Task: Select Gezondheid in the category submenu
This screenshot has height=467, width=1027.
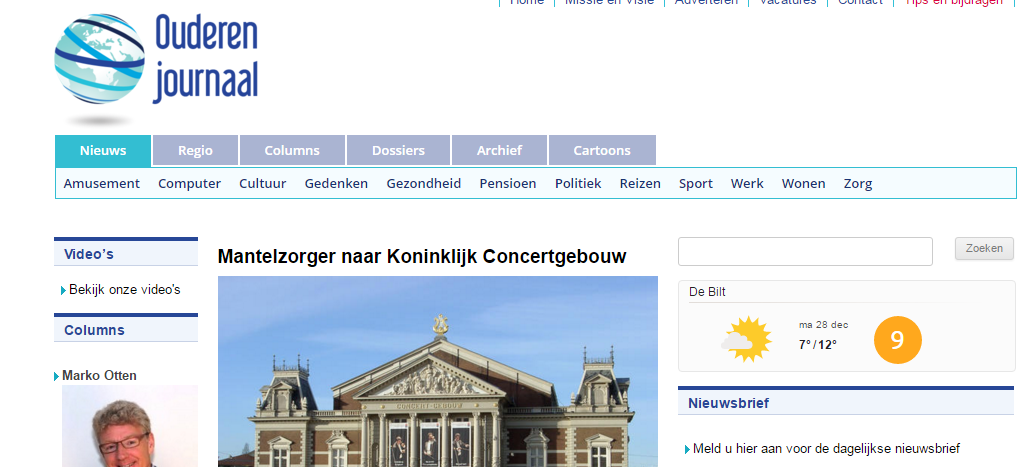Action: point(423,184)
